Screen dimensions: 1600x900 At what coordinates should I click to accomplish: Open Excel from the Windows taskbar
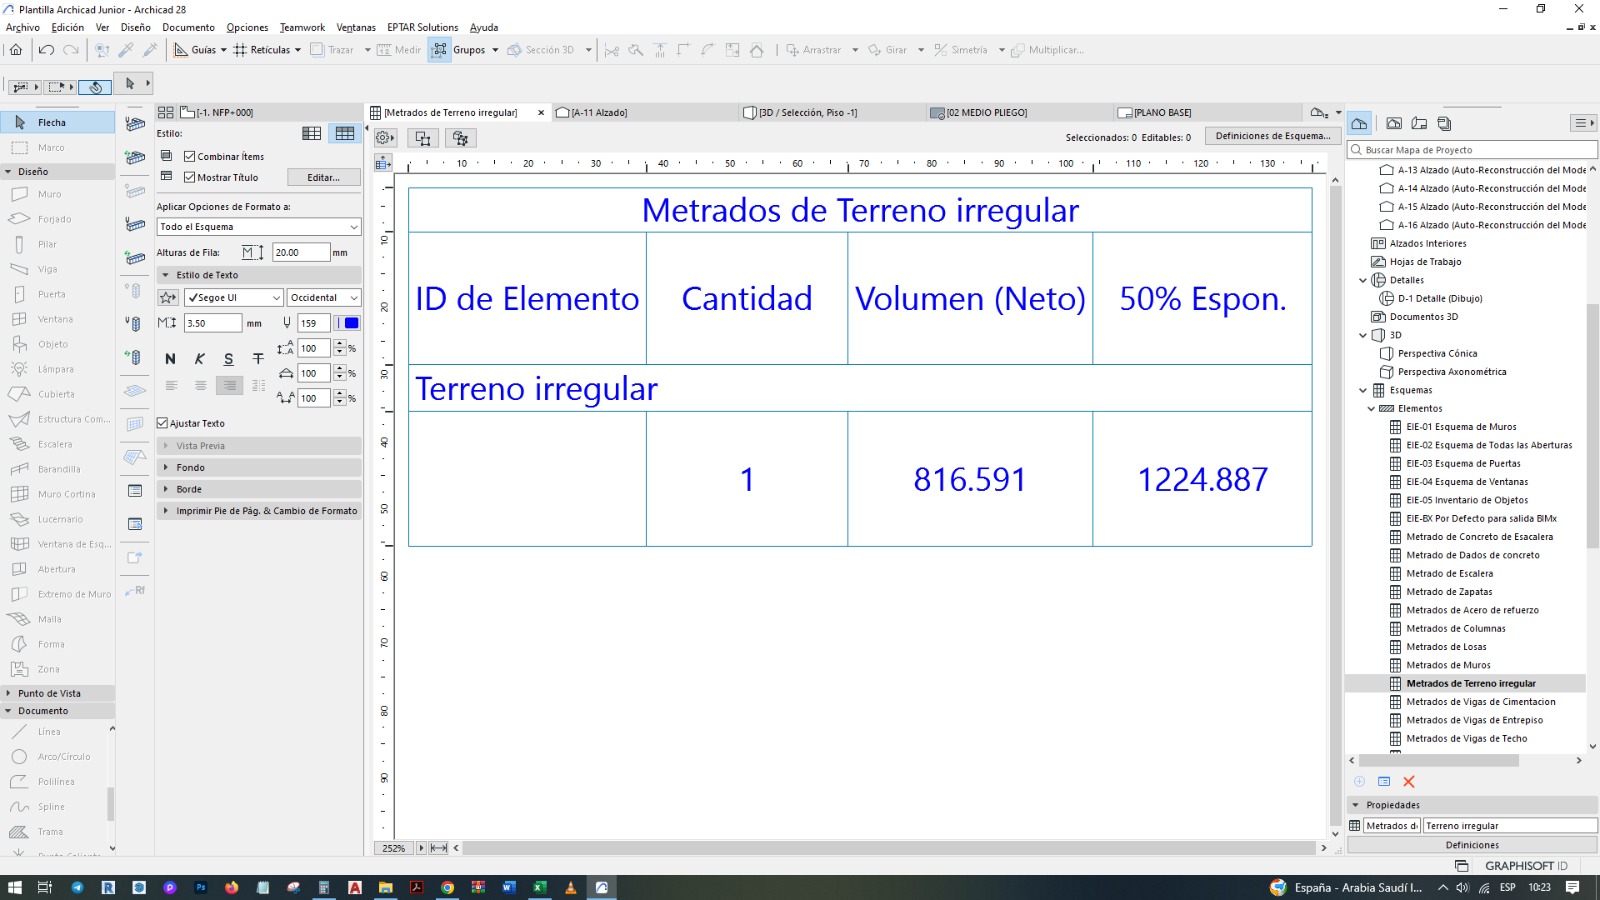click(x=540, y=887)
